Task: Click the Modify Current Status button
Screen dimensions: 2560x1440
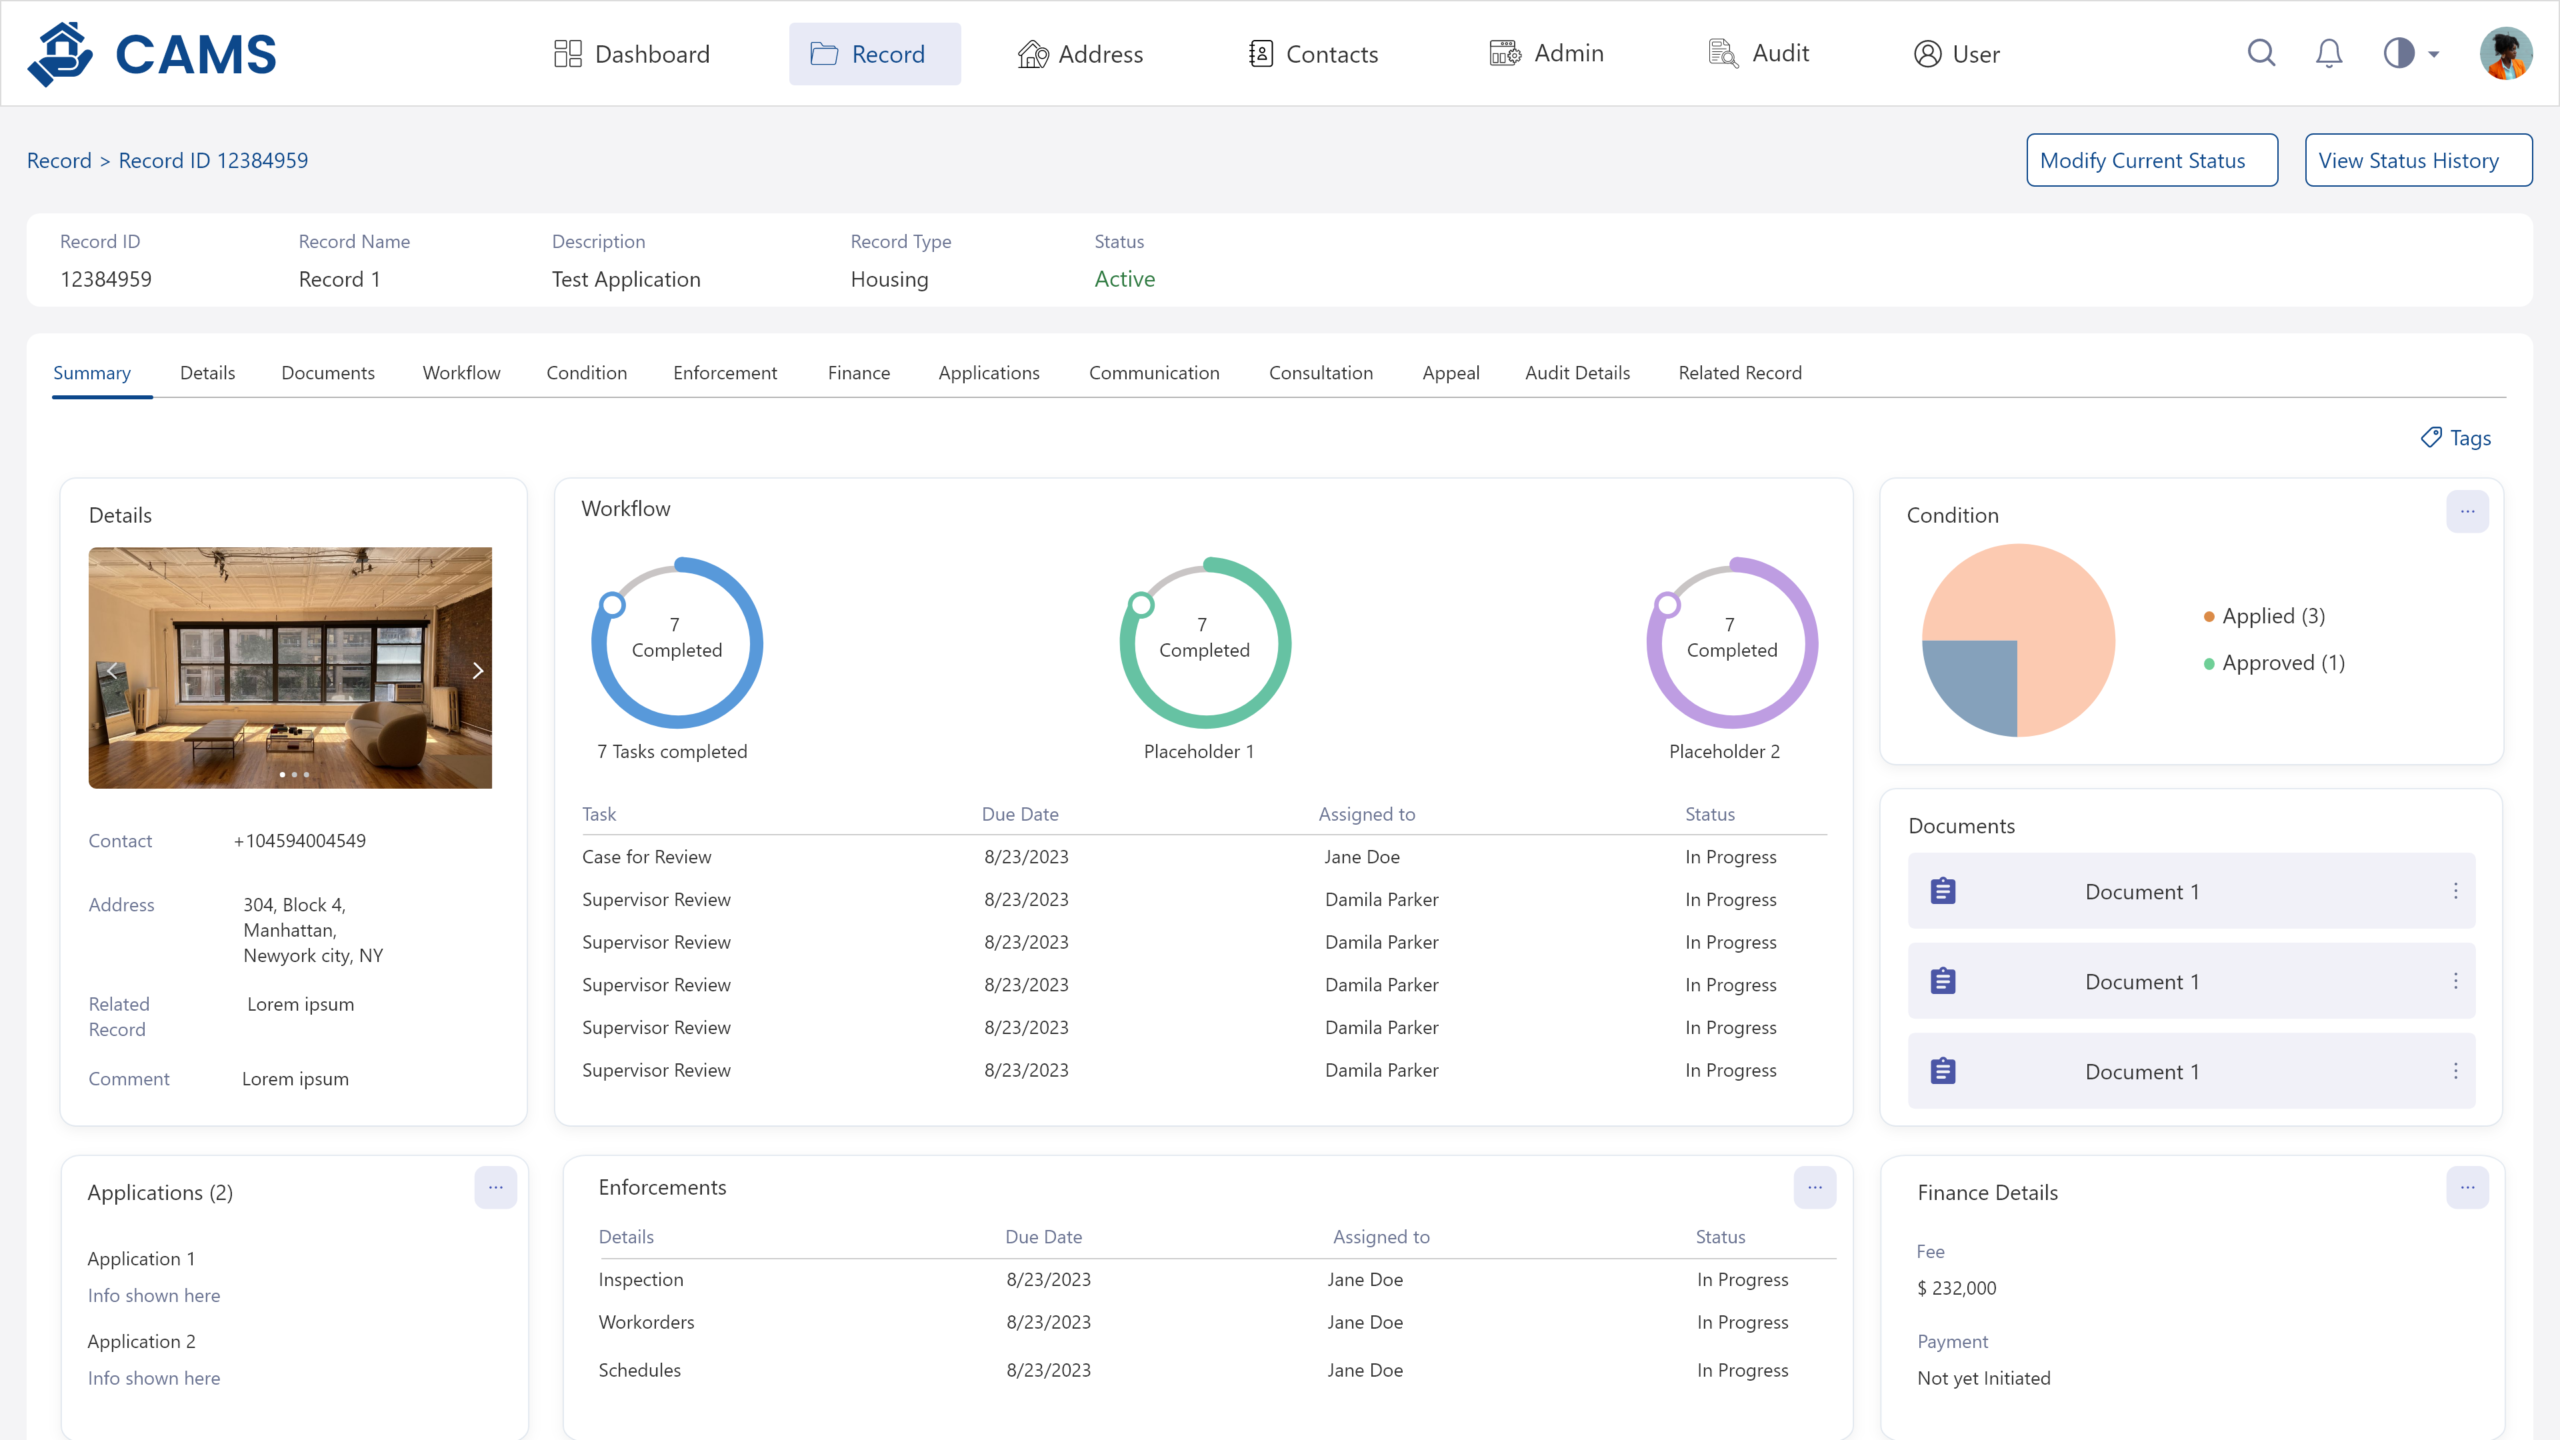Action: pos(2152,160)
